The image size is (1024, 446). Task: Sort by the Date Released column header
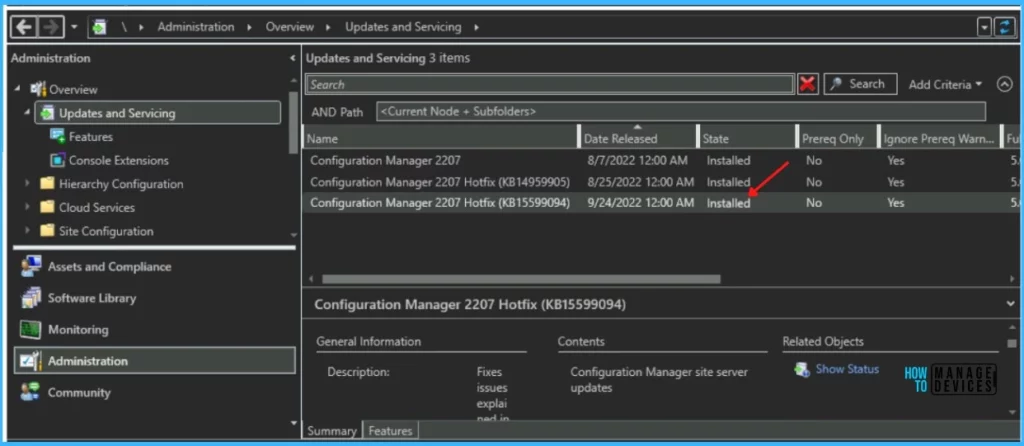tap(638, 138)
